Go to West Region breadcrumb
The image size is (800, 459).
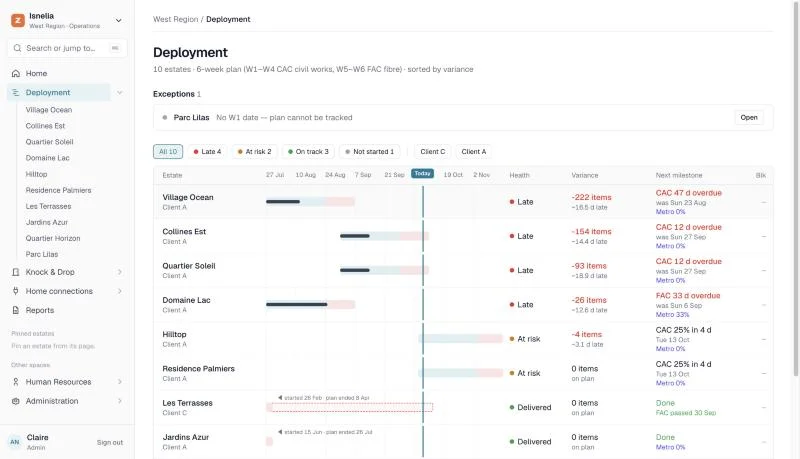(x=176, y=19)
